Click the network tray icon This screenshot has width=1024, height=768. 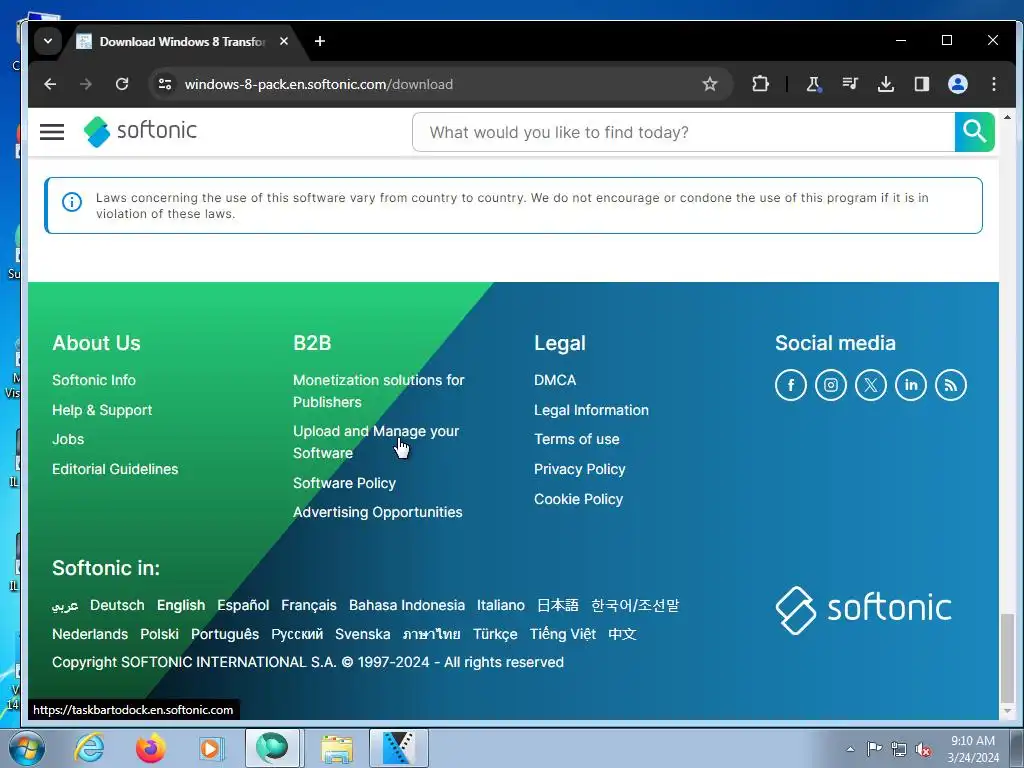tap(899, 750)
